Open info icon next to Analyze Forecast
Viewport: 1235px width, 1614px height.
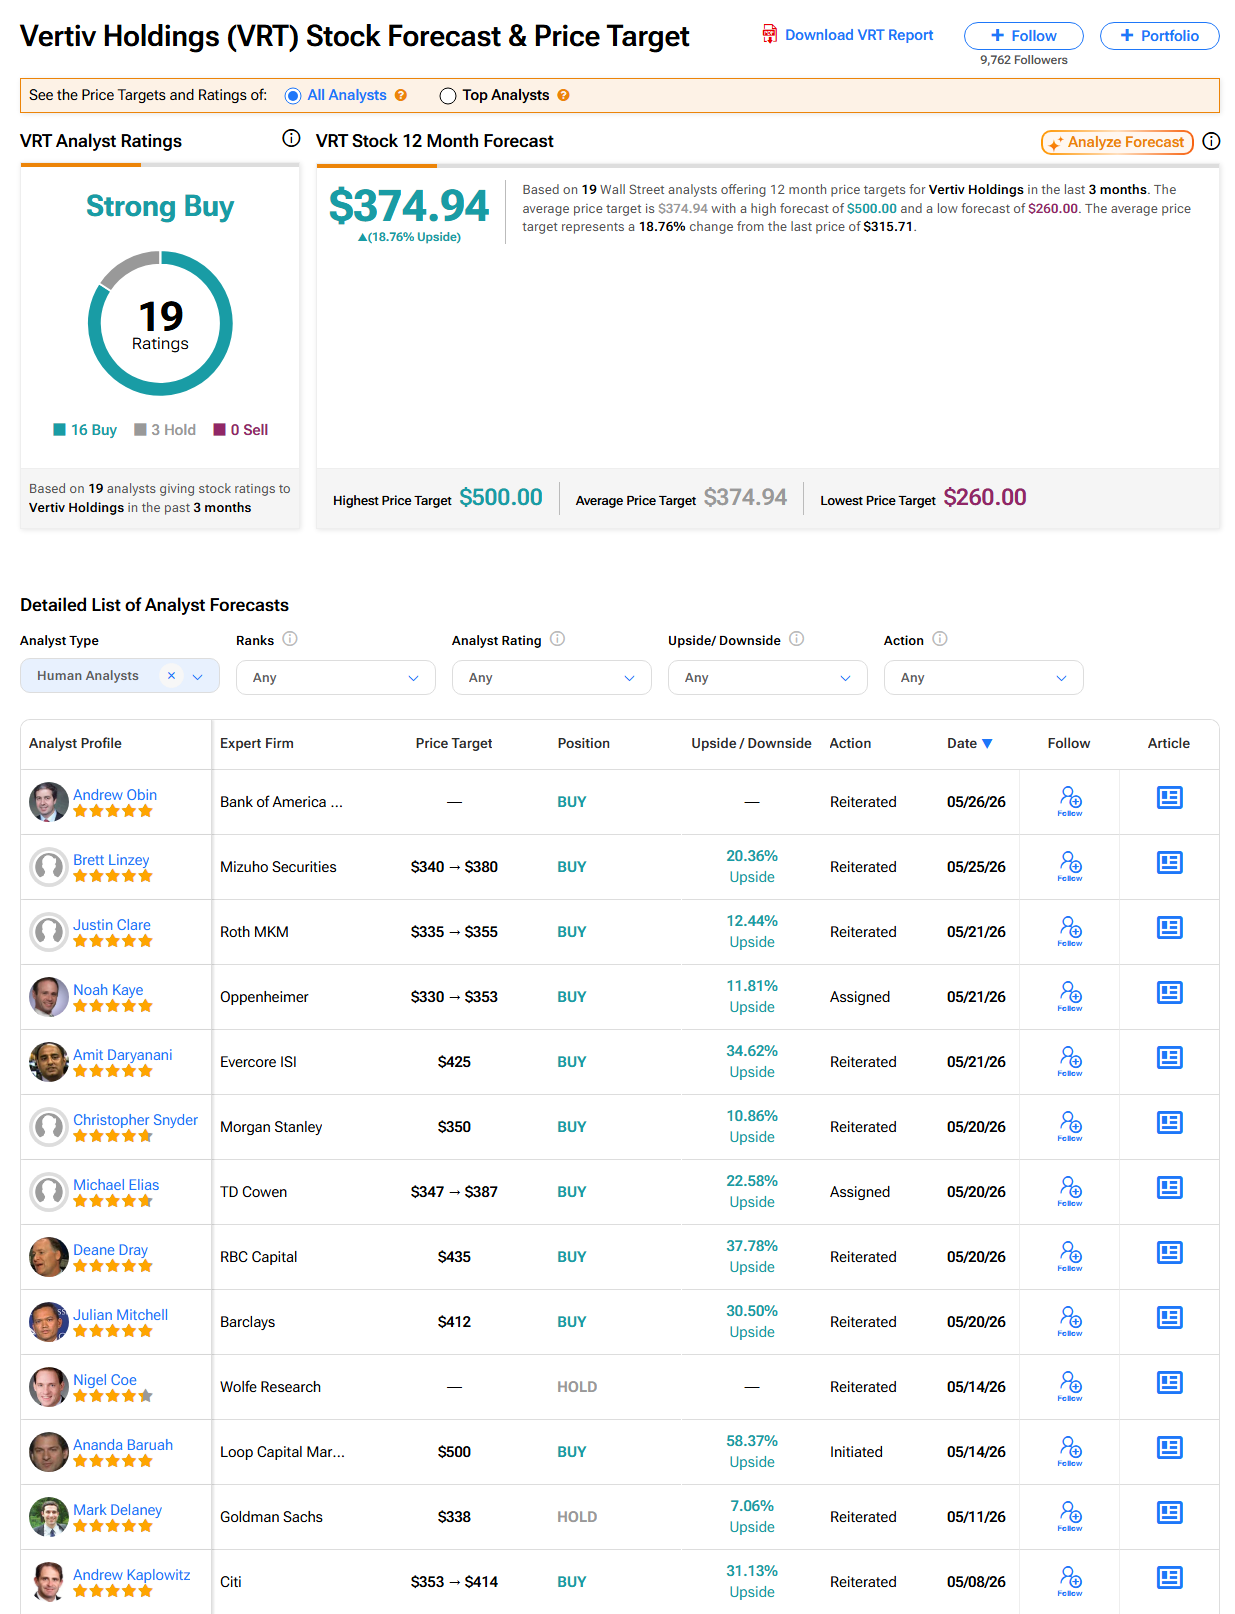1211,141
